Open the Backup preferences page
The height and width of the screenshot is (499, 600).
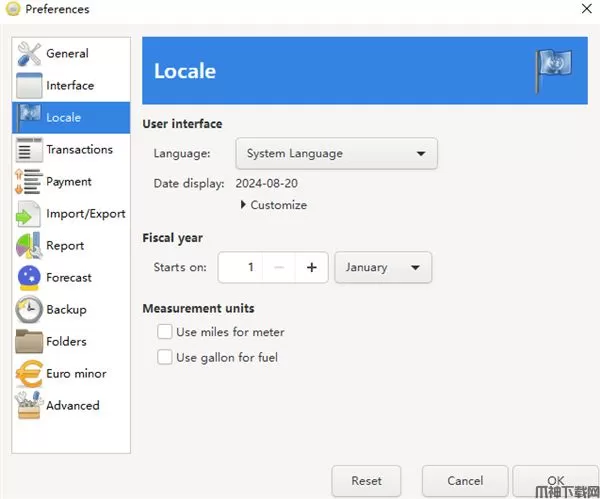pos(71,310)
